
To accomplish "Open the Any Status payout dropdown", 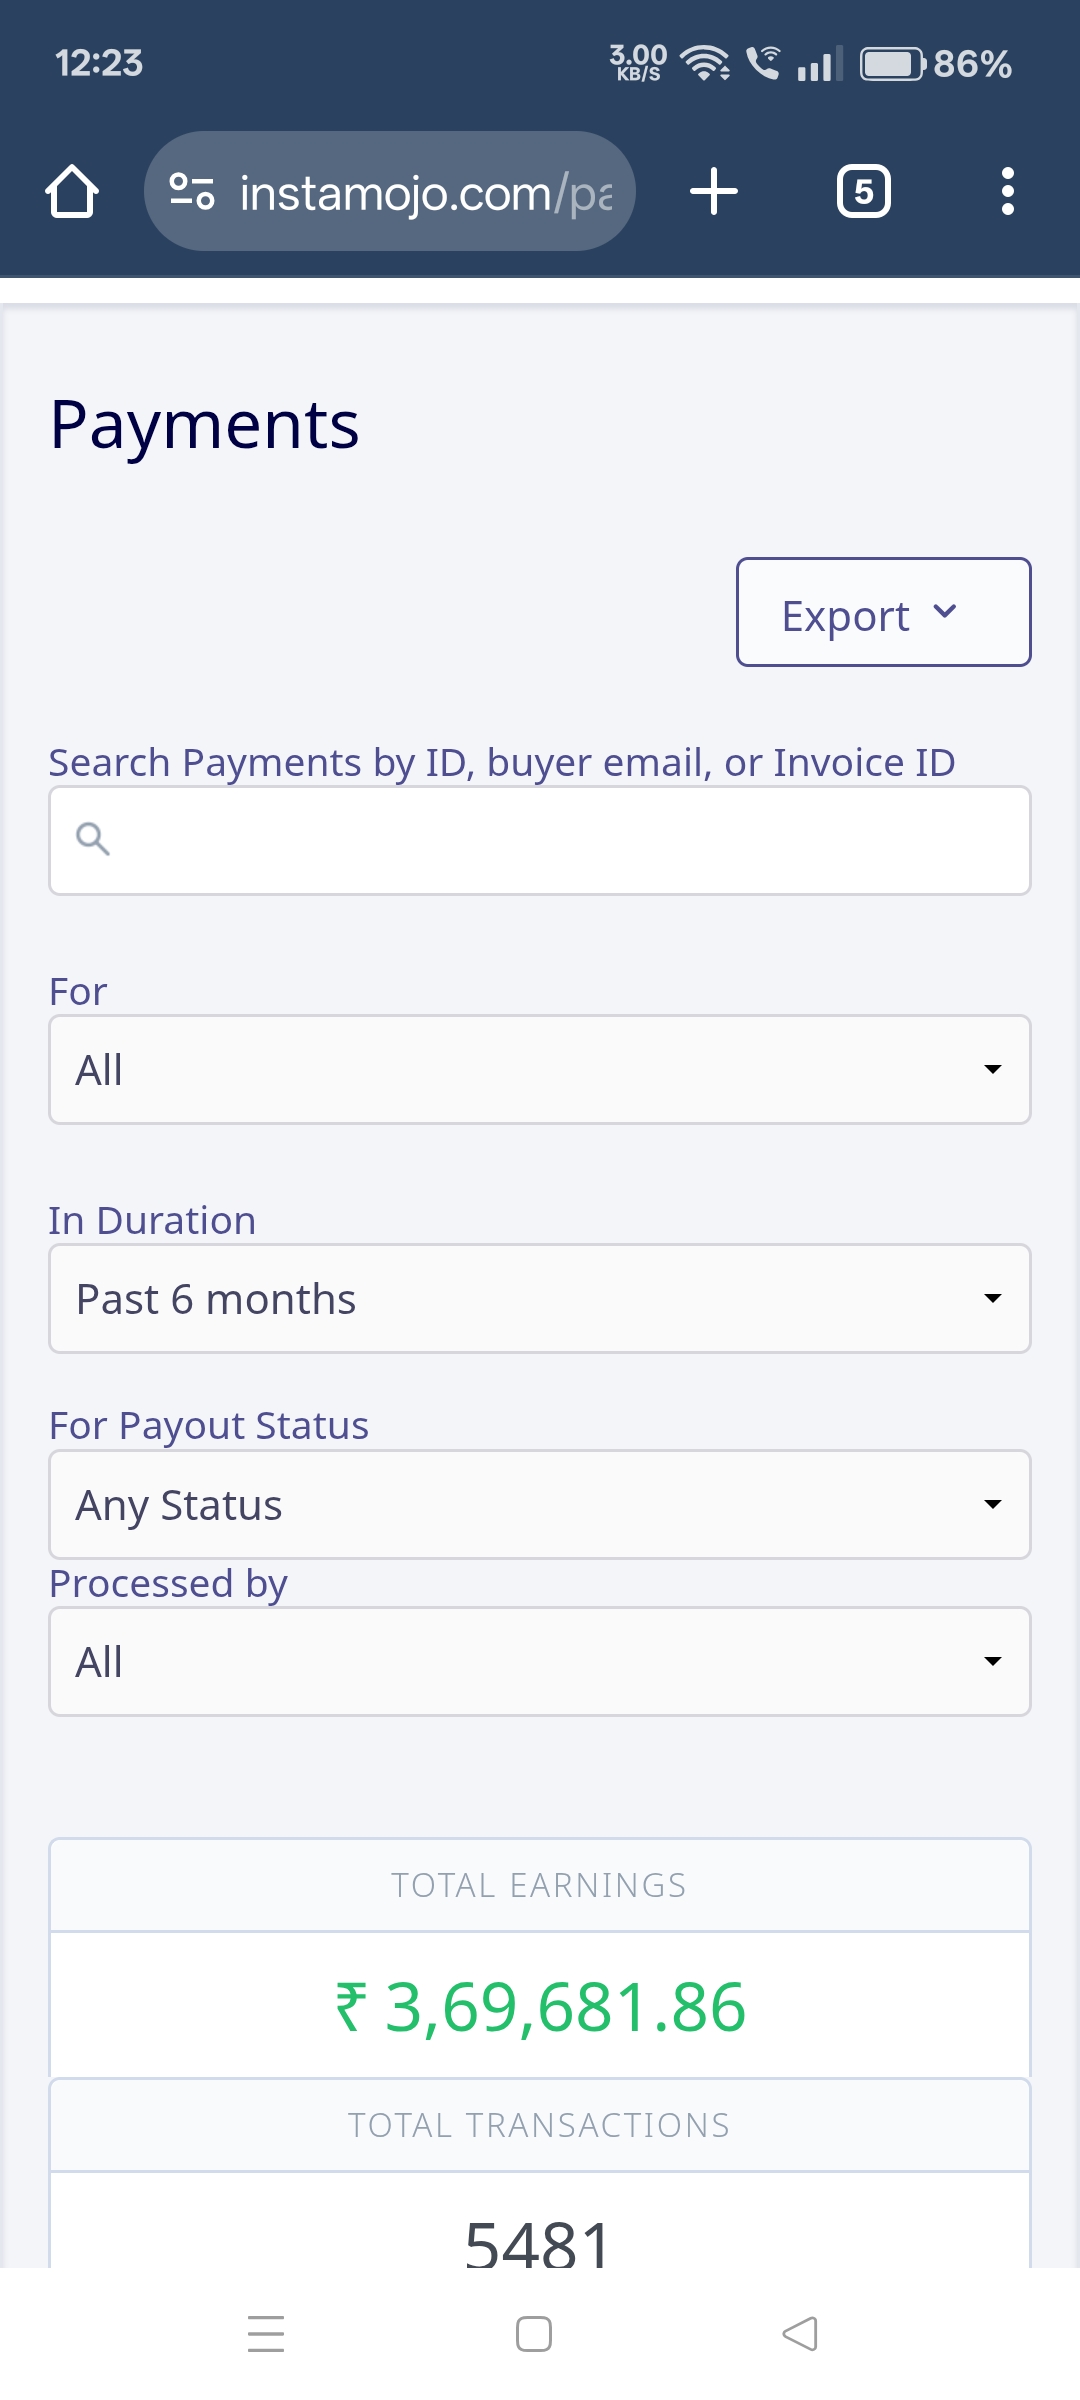I will (540, 1505).
